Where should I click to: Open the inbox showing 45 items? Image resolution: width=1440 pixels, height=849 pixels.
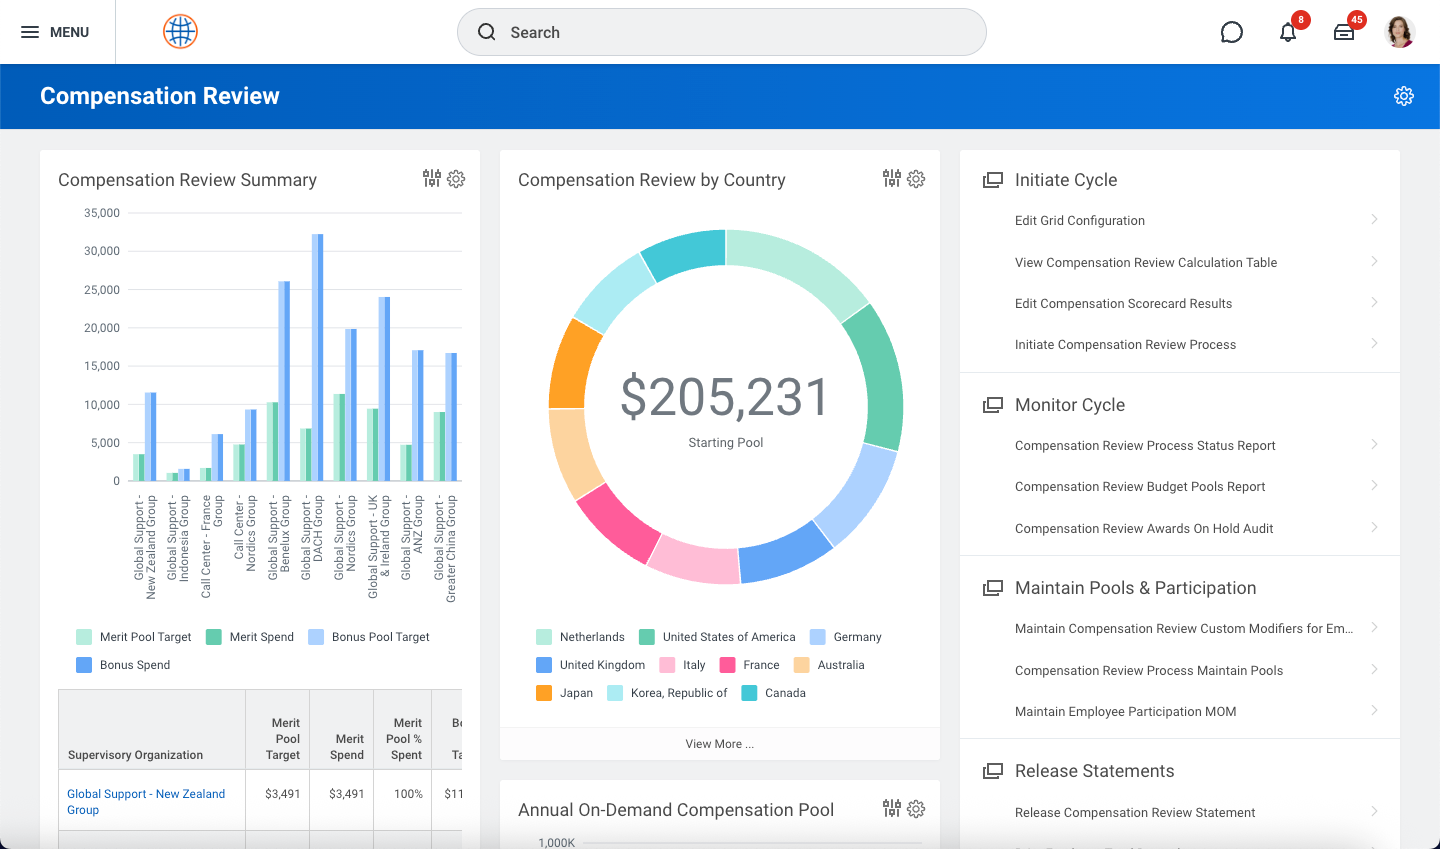pyautogui.click(x=1344, y=32)
